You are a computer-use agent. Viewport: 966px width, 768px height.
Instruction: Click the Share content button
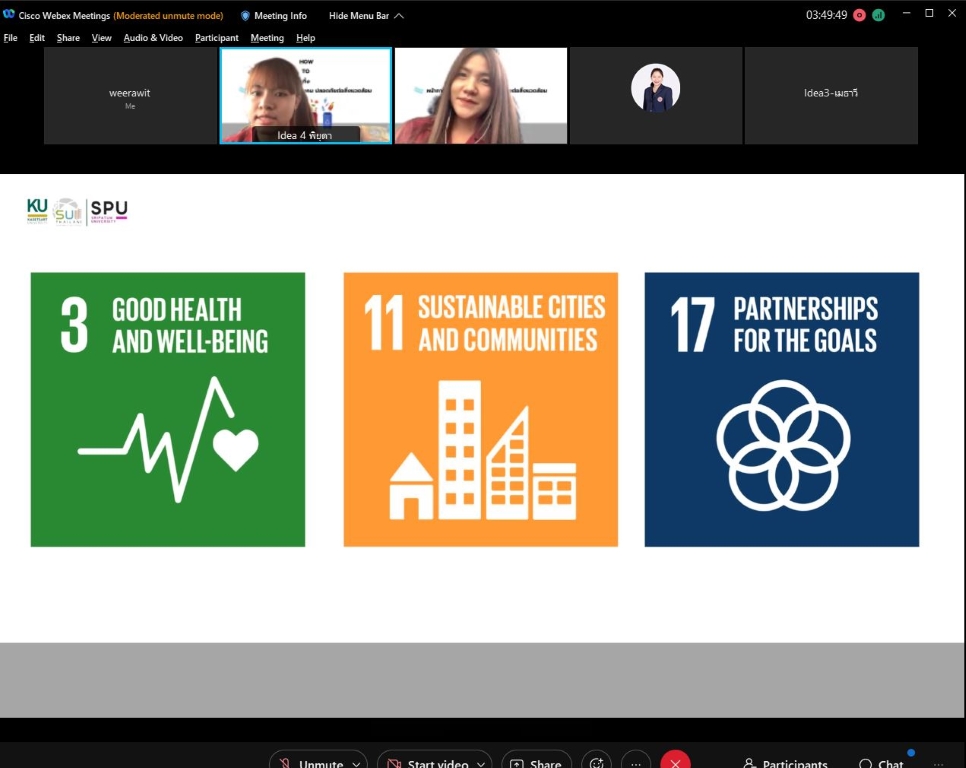536,763
